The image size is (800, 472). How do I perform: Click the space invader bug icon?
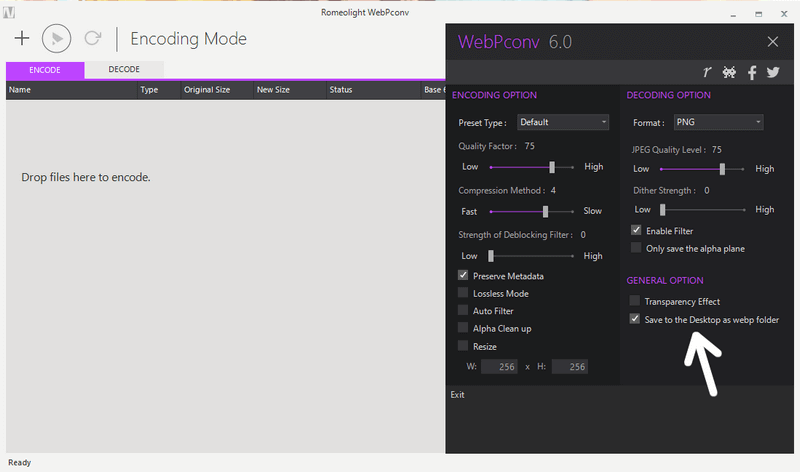729,72
